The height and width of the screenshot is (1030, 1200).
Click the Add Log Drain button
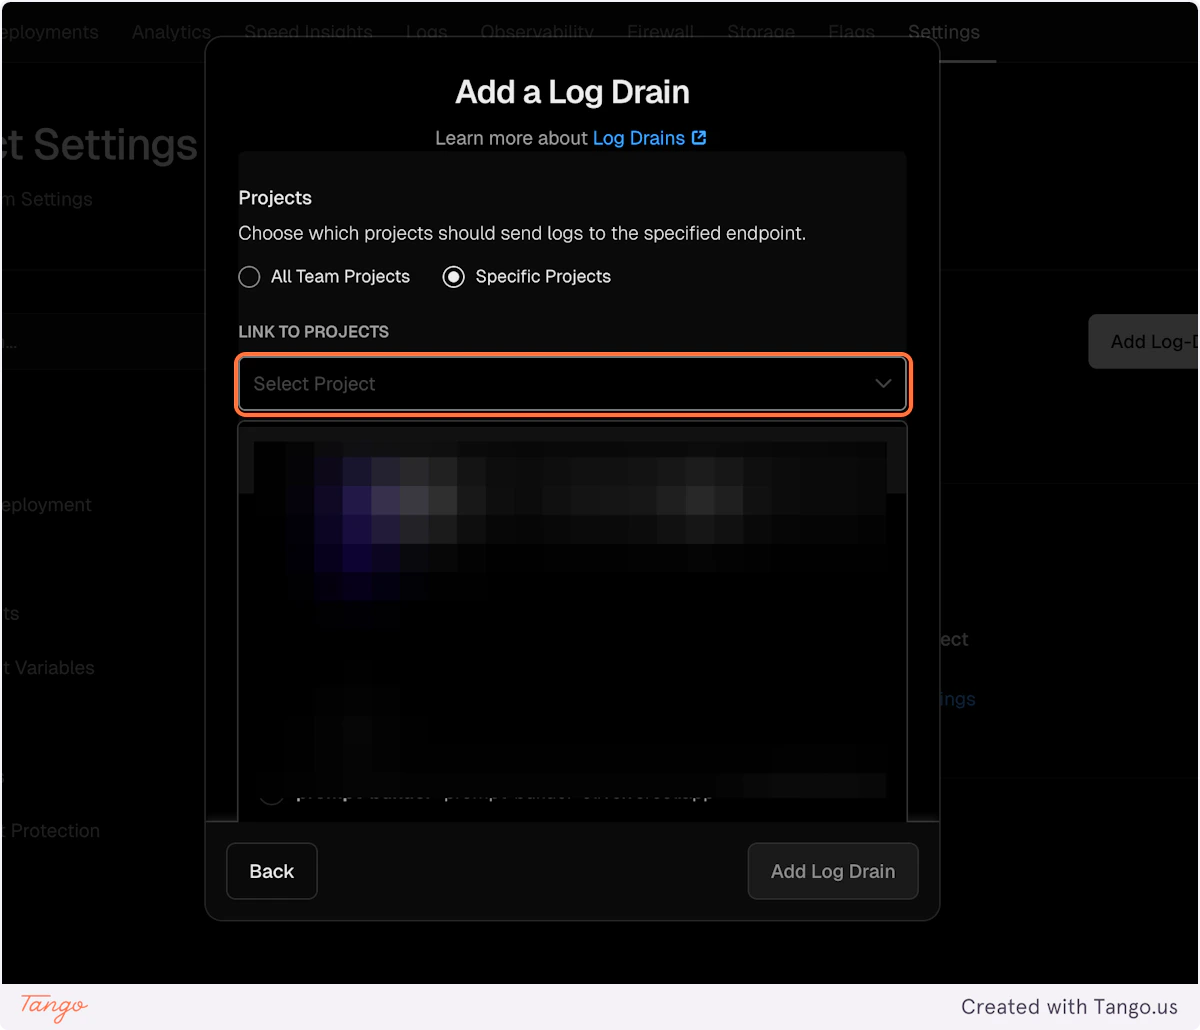[x=833, y=871]
